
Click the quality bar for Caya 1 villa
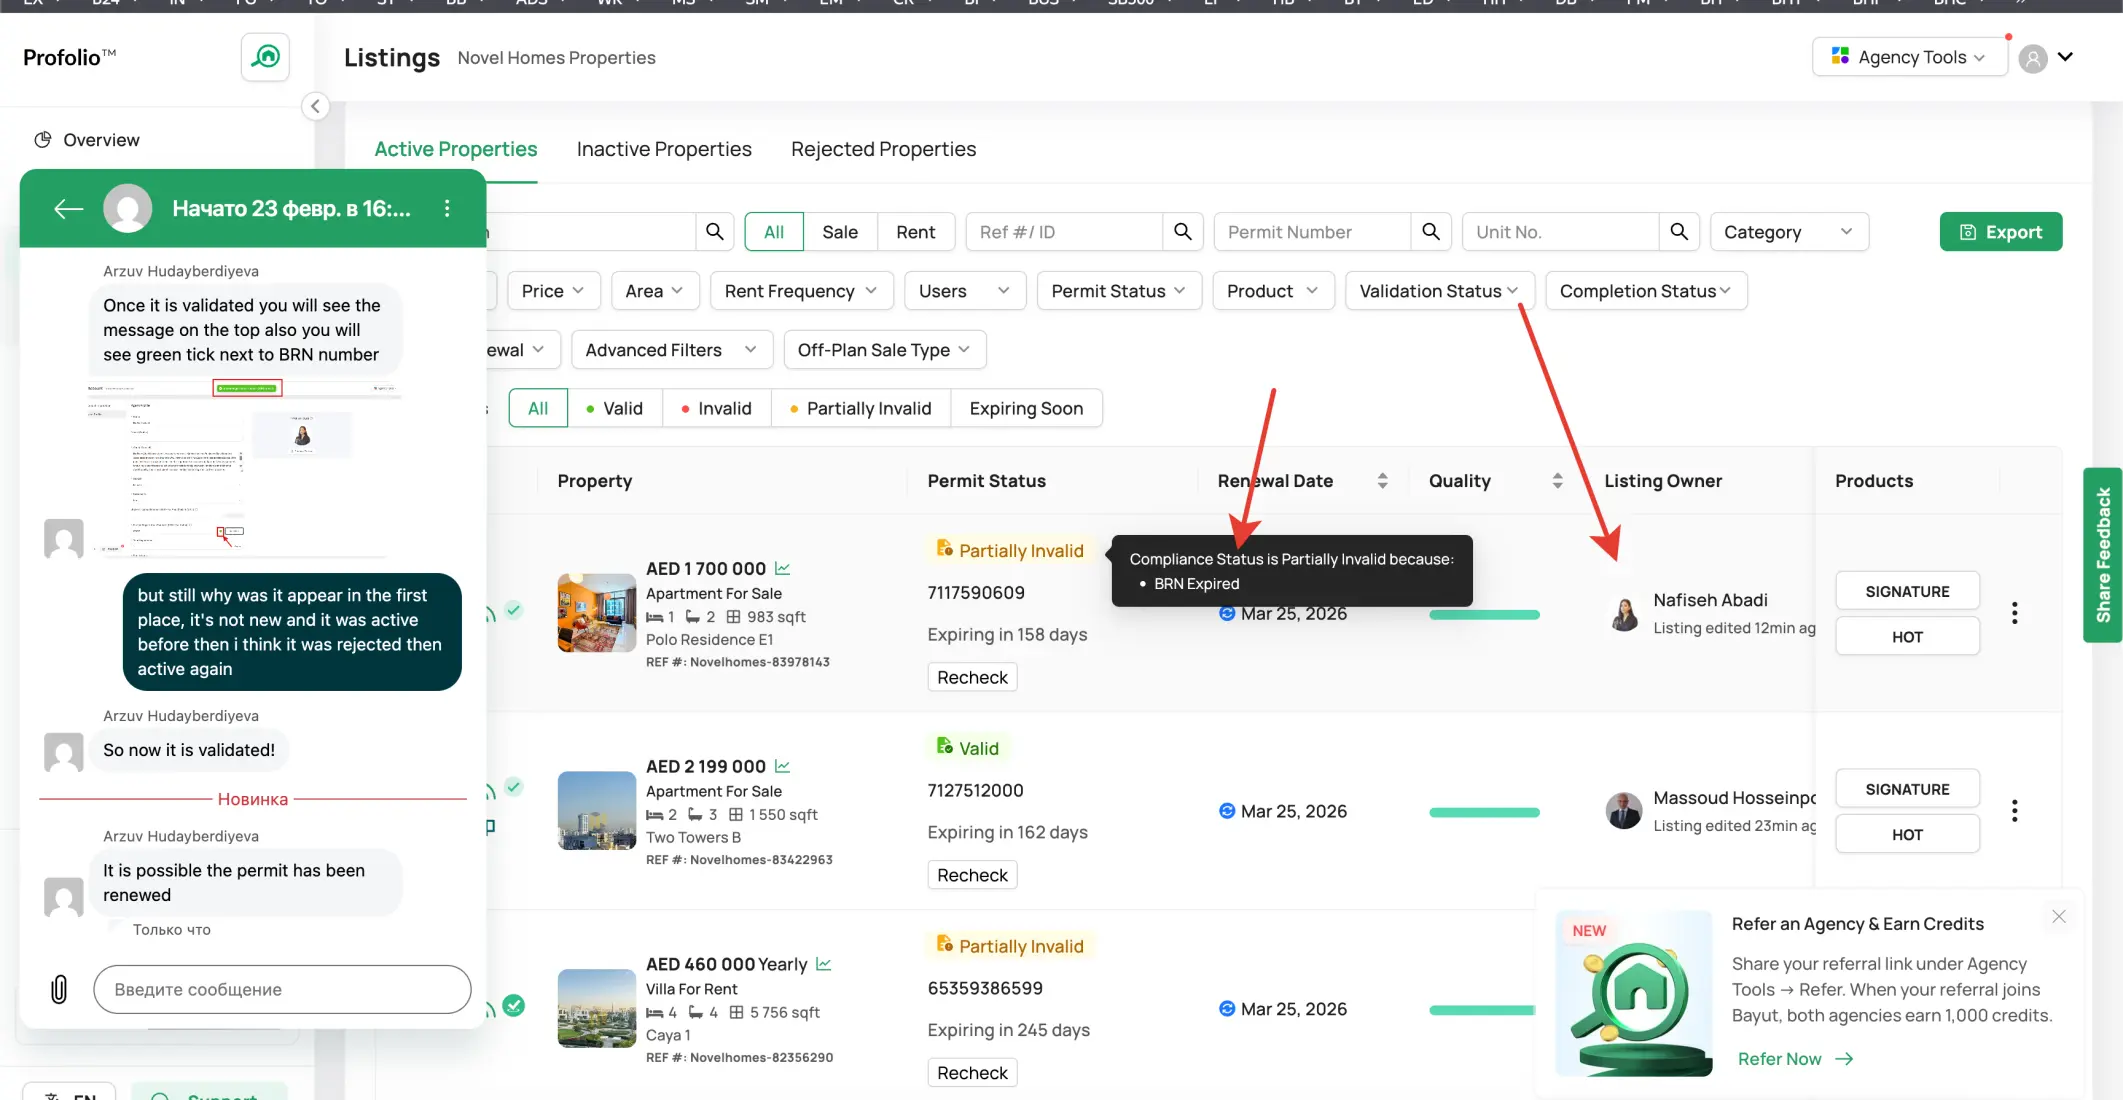click(x=1483, y=1010)
